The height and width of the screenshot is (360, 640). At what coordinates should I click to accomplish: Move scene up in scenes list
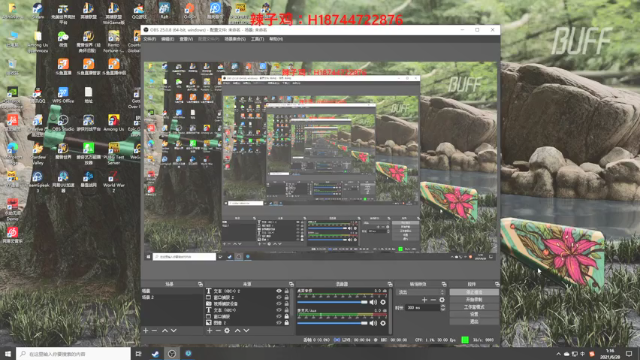[x=165, y=331]
